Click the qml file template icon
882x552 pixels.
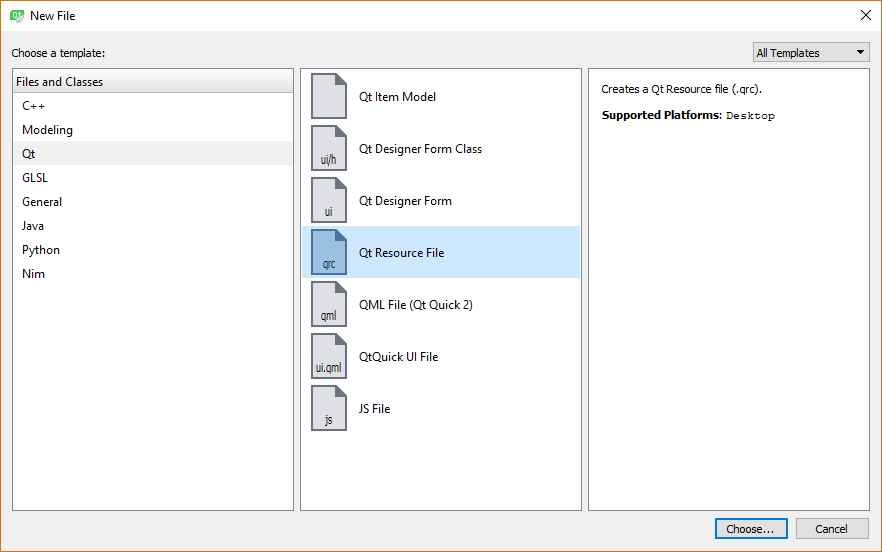329,305
